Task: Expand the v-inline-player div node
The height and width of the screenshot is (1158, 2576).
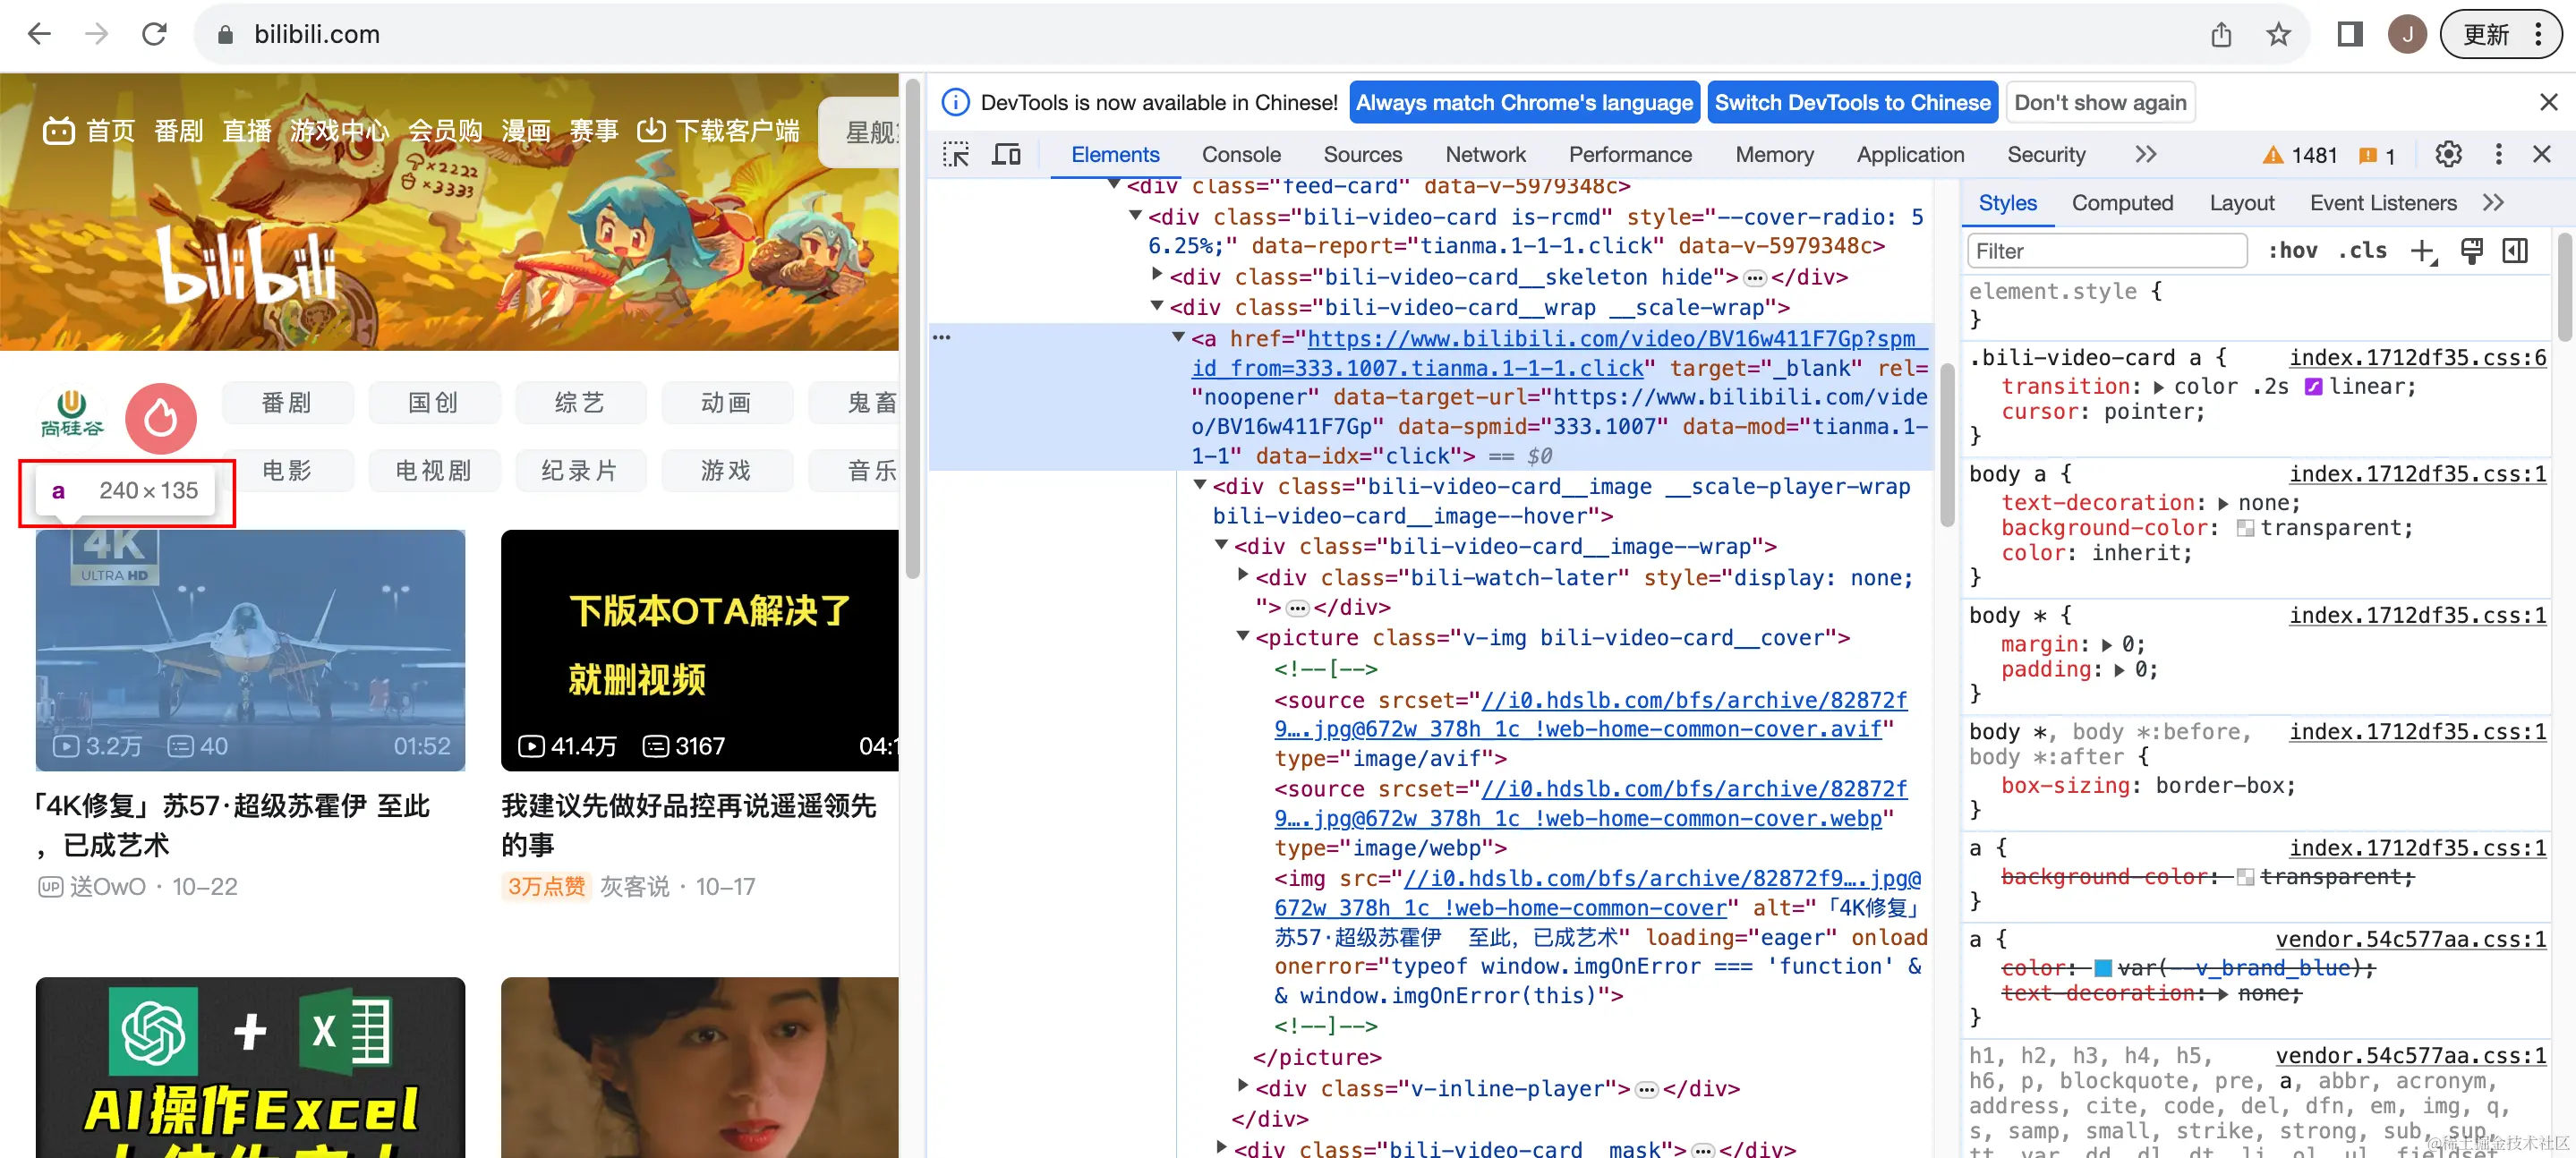Action: pyautogui.click(x=1243, y=1087)
